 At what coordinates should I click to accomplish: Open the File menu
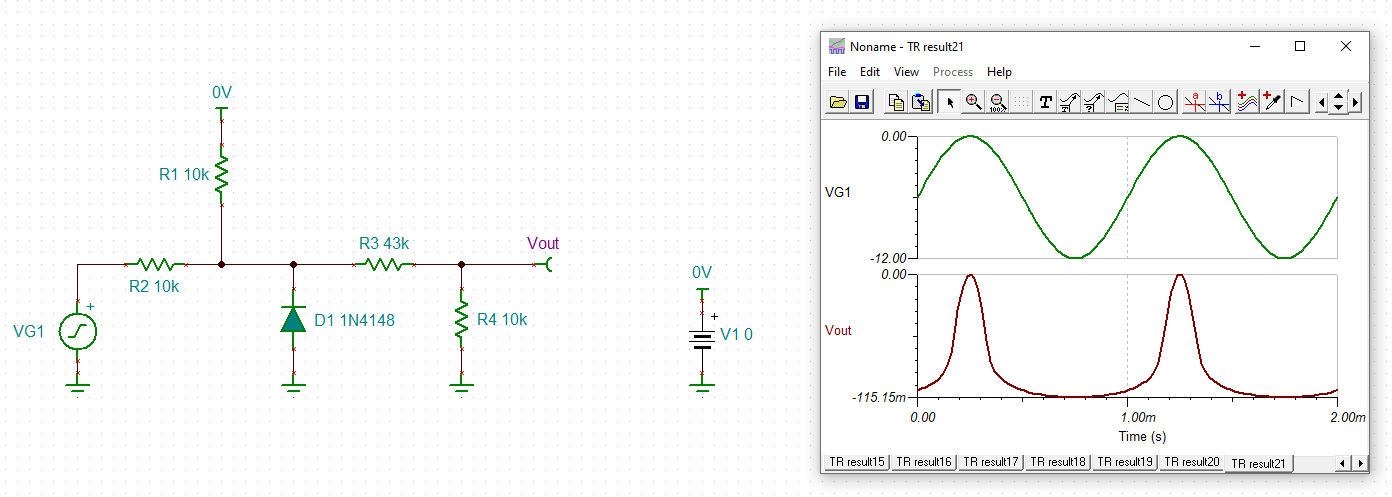coord(837,72)
